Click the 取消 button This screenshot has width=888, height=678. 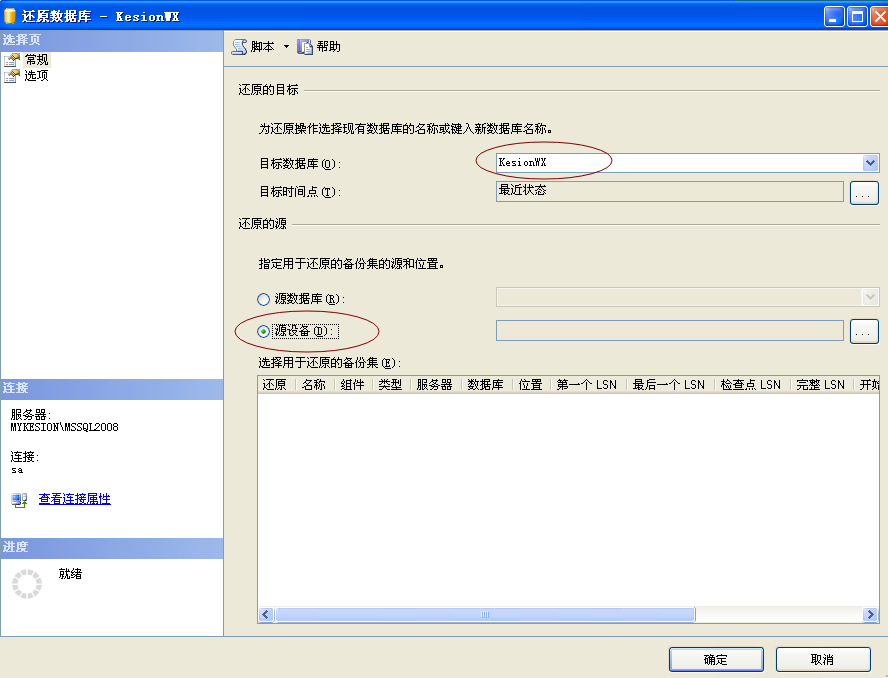click(x=823, y=659)
